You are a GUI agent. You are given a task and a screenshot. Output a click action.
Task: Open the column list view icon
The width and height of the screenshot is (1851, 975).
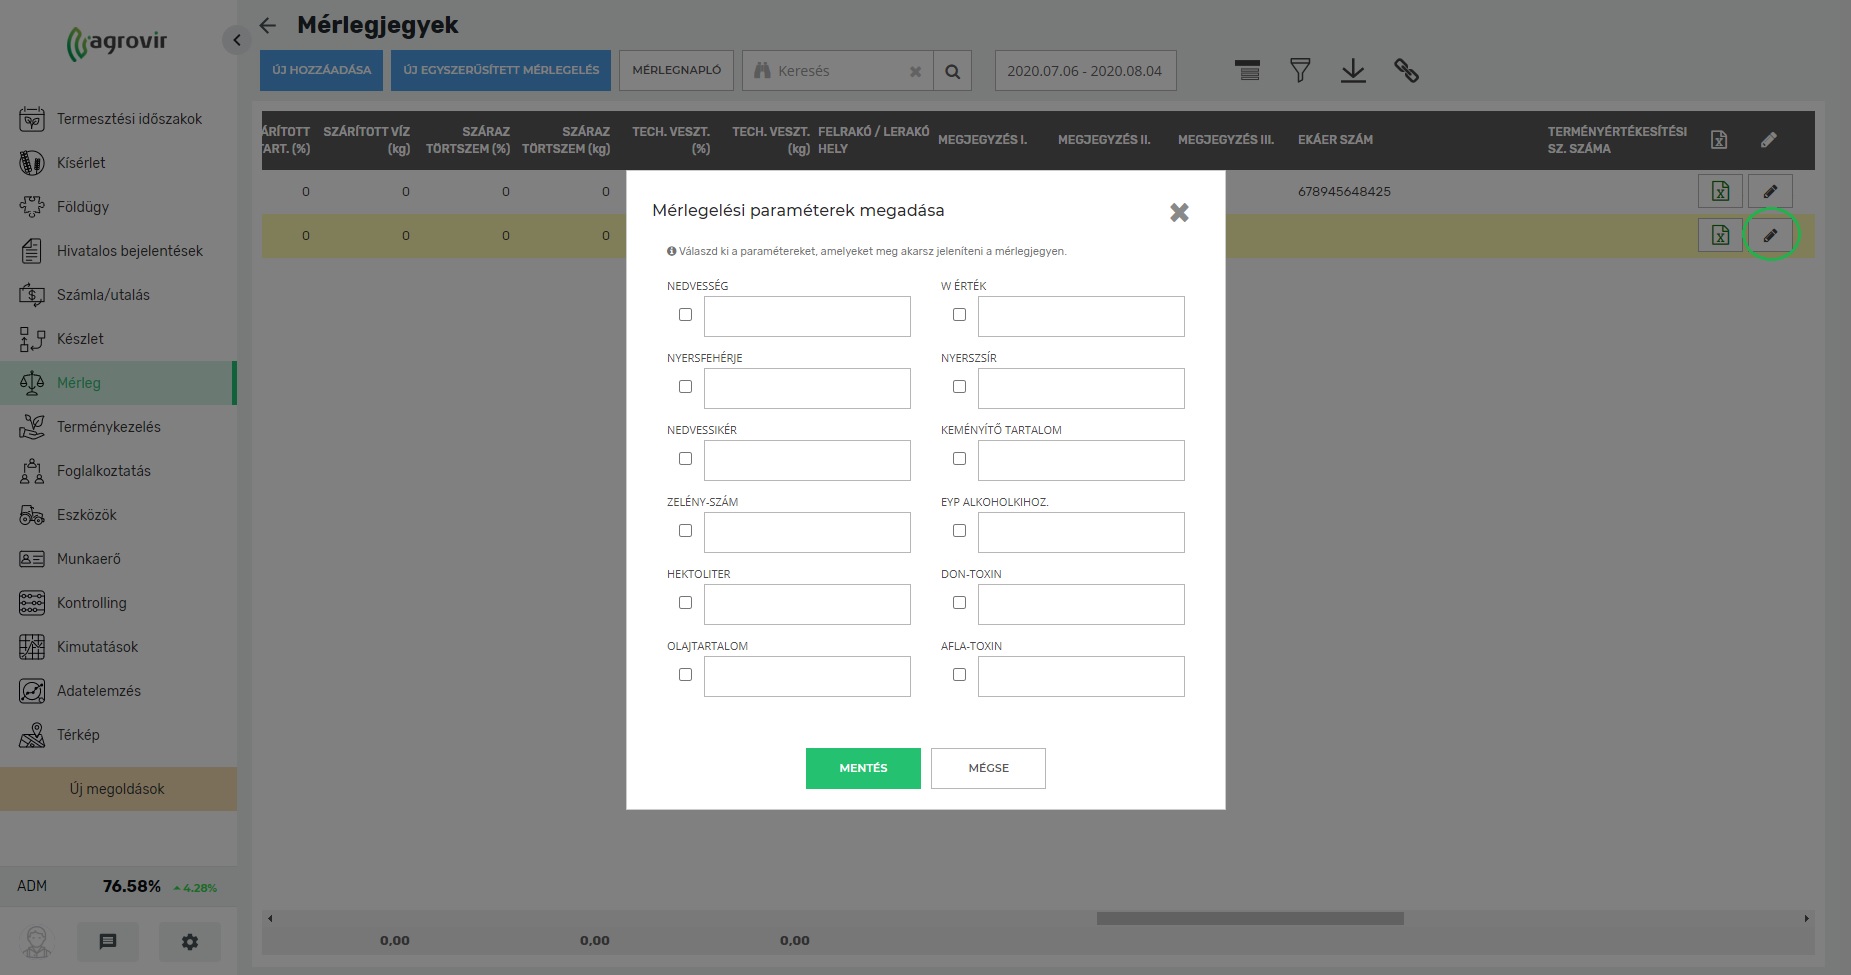click(x=1247, y=71)
